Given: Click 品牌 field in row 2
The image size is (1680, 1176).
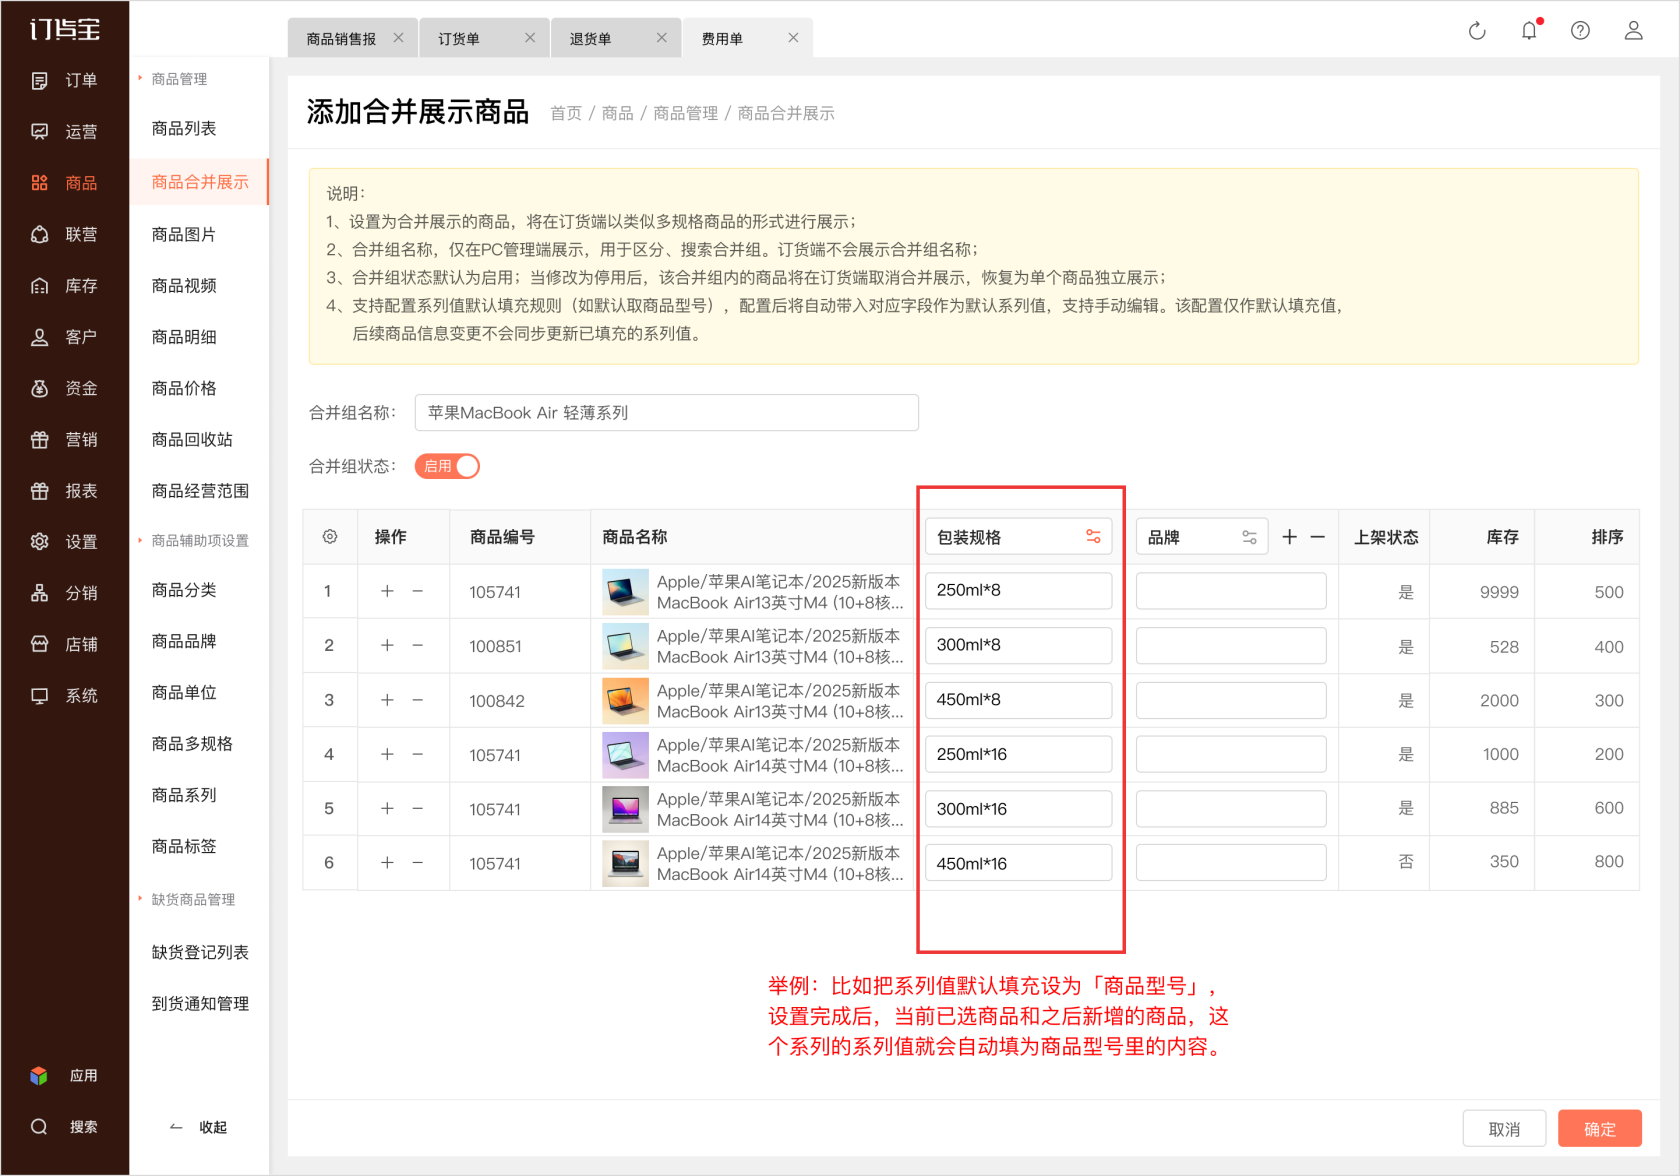Looking at the screenshot, I should [1231, 645].
